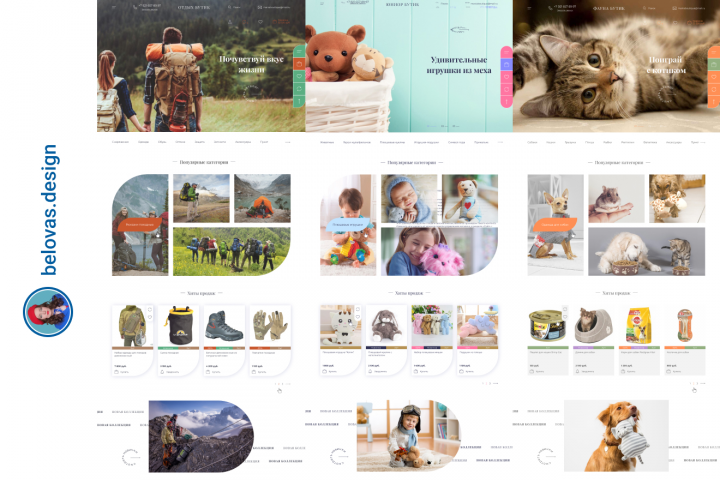Click phone icon in outdoor boutique header

pos(135,7)
